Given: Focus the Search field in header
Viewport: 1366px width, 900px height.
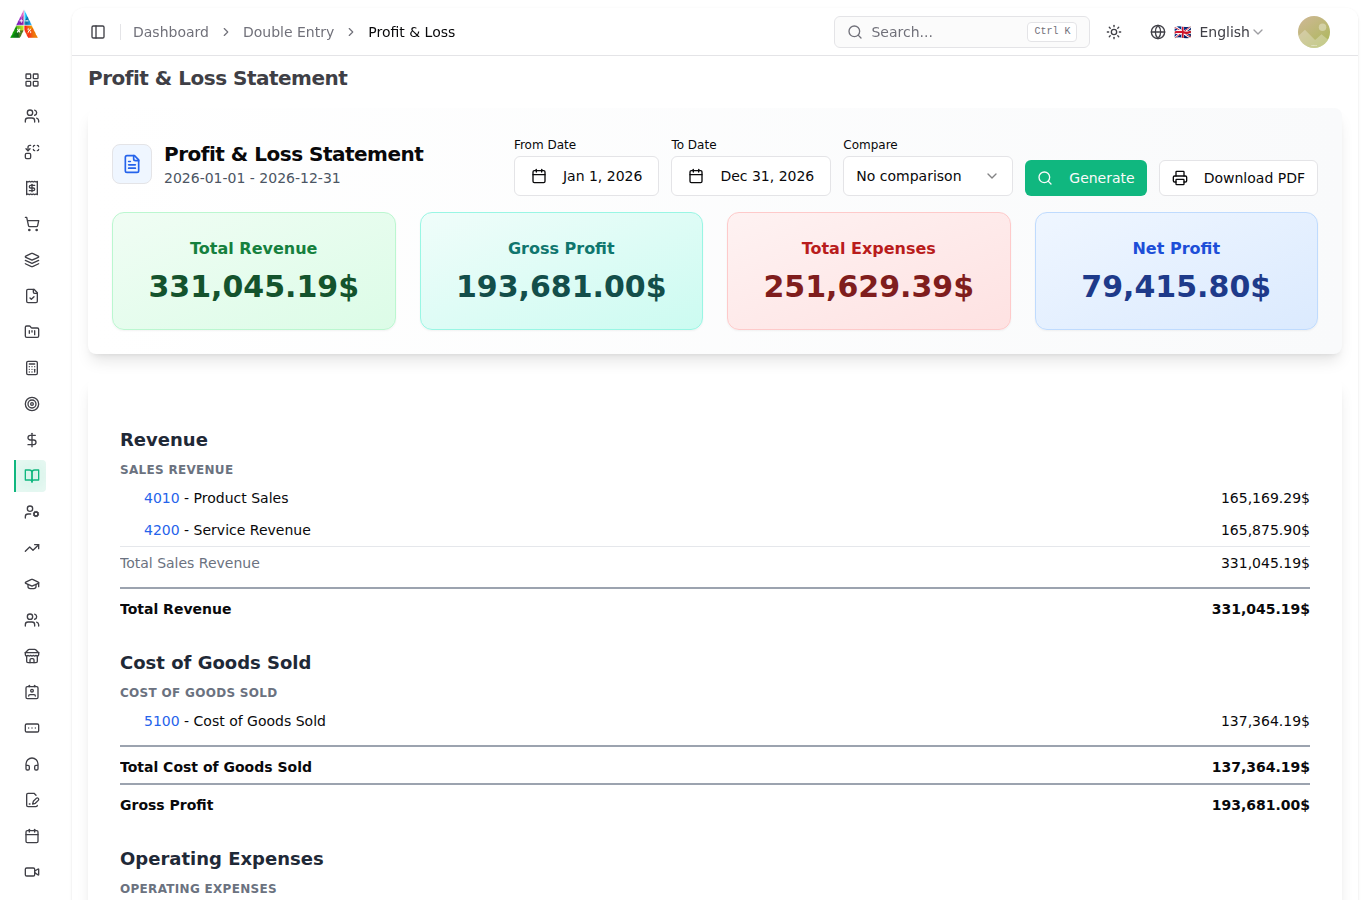Looking at the screenshot, I should point(962,32).
